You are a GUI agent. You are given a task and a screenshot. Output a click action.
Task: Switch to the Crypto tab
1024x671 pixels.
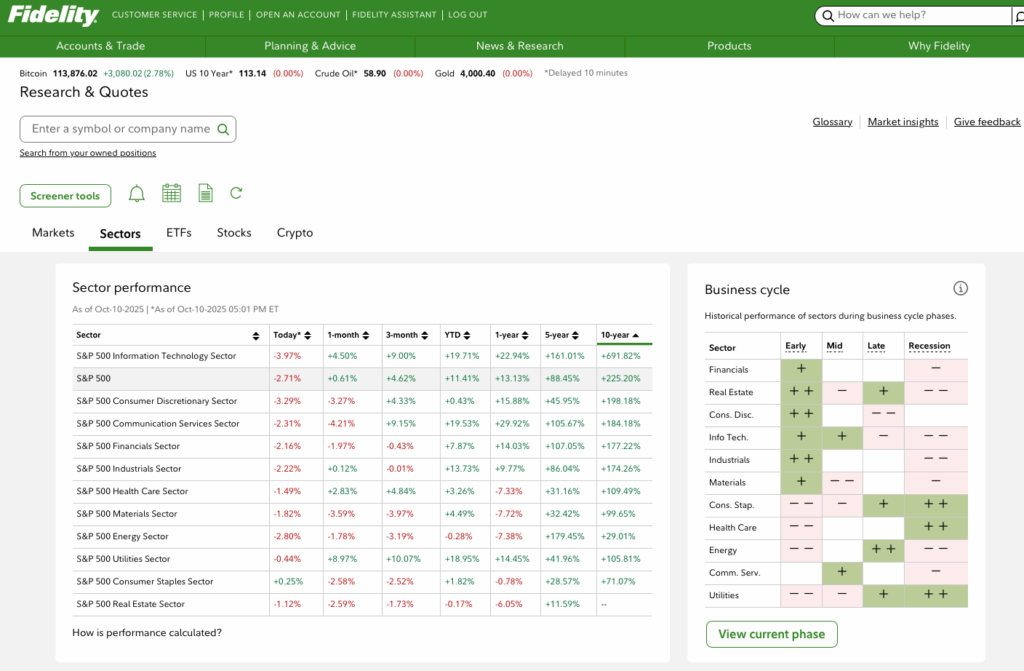[295, 233]
